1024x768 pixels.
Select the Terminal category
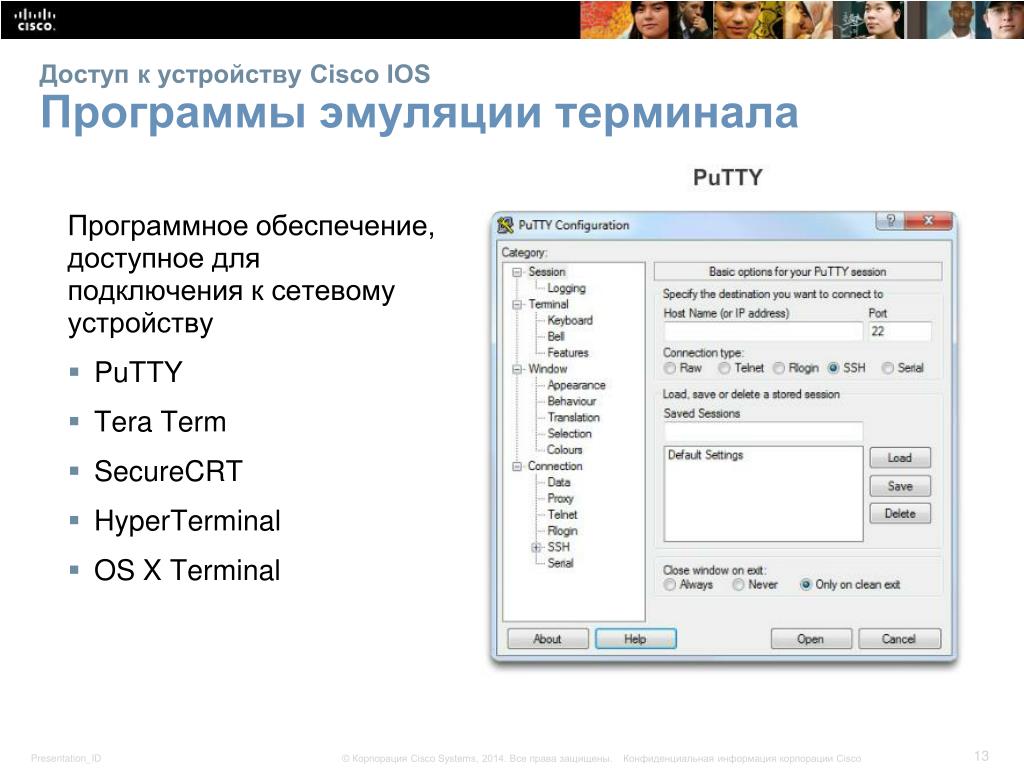549,304
